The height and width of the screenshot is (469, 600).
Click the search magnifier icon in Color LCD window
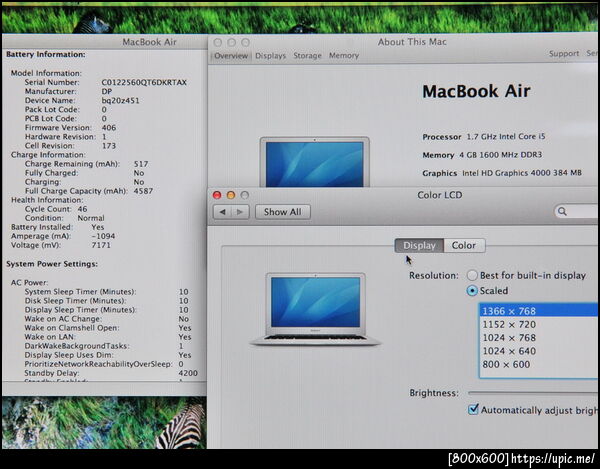click(x=562, y=212)
